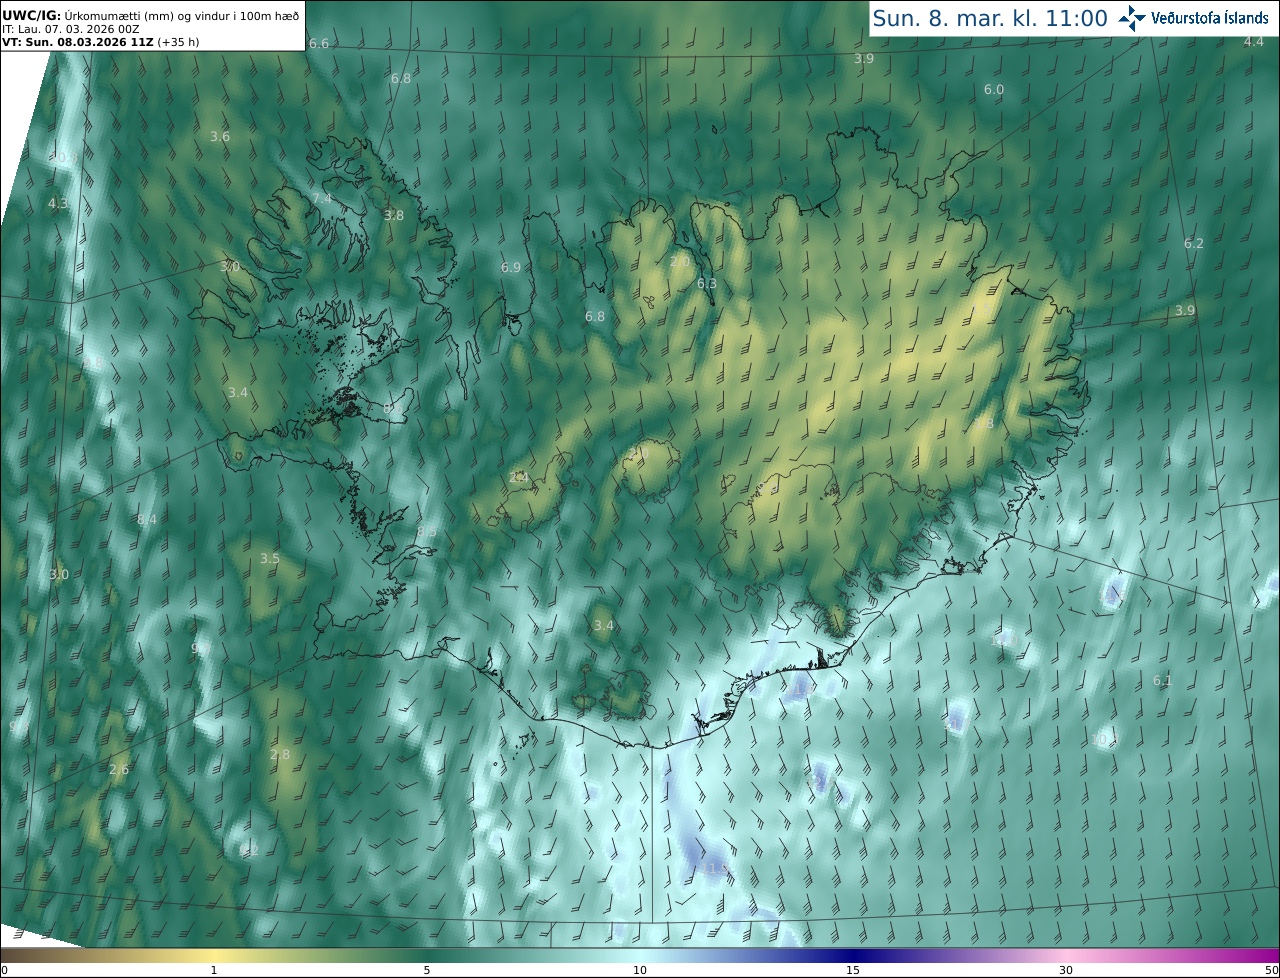This screenshot has height=978, width=1280.
Task: Click the '6.6' value label on the map
Action: coord(319,43)
